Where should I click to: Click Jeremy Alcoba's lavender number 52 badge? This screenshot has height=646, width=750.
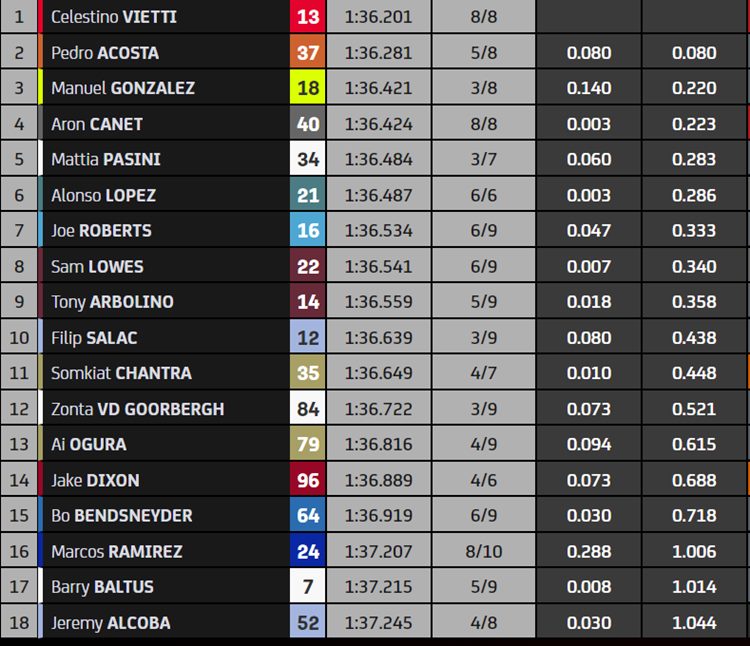point(308,622)
